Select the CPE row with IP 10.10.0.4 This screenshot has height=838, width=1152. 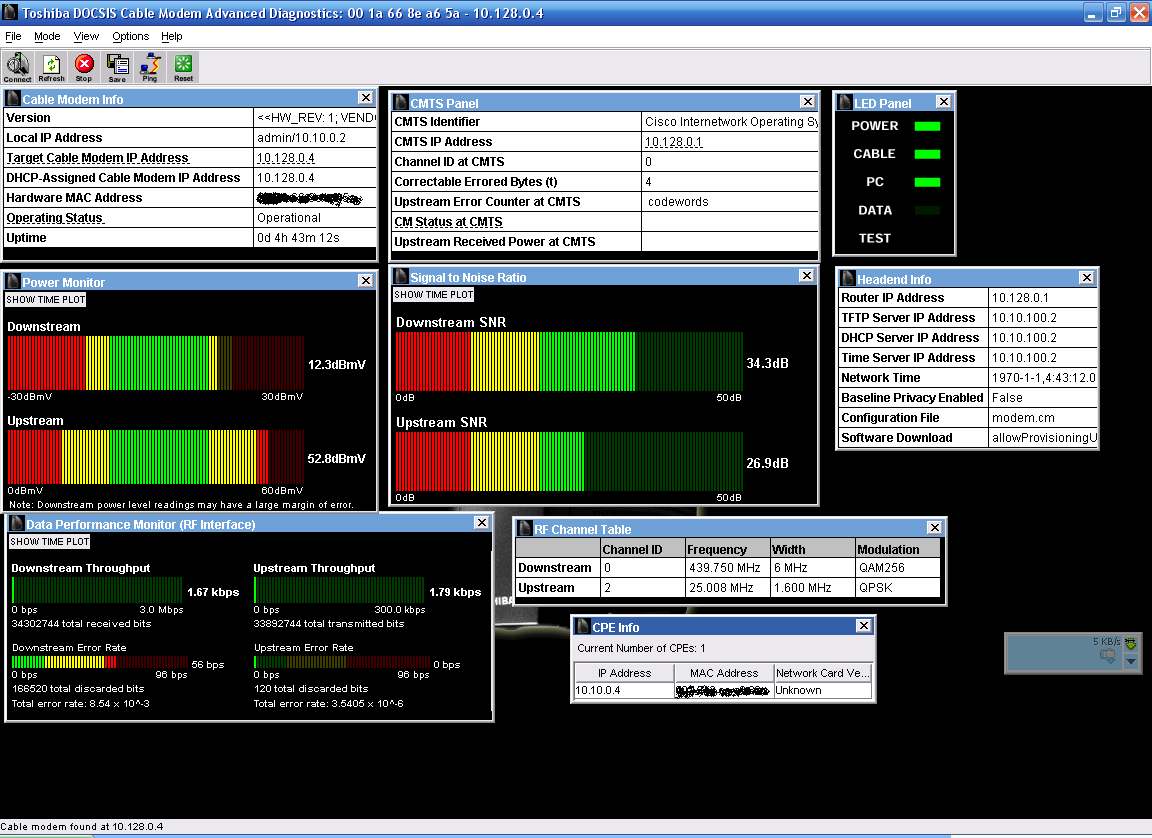722,690
